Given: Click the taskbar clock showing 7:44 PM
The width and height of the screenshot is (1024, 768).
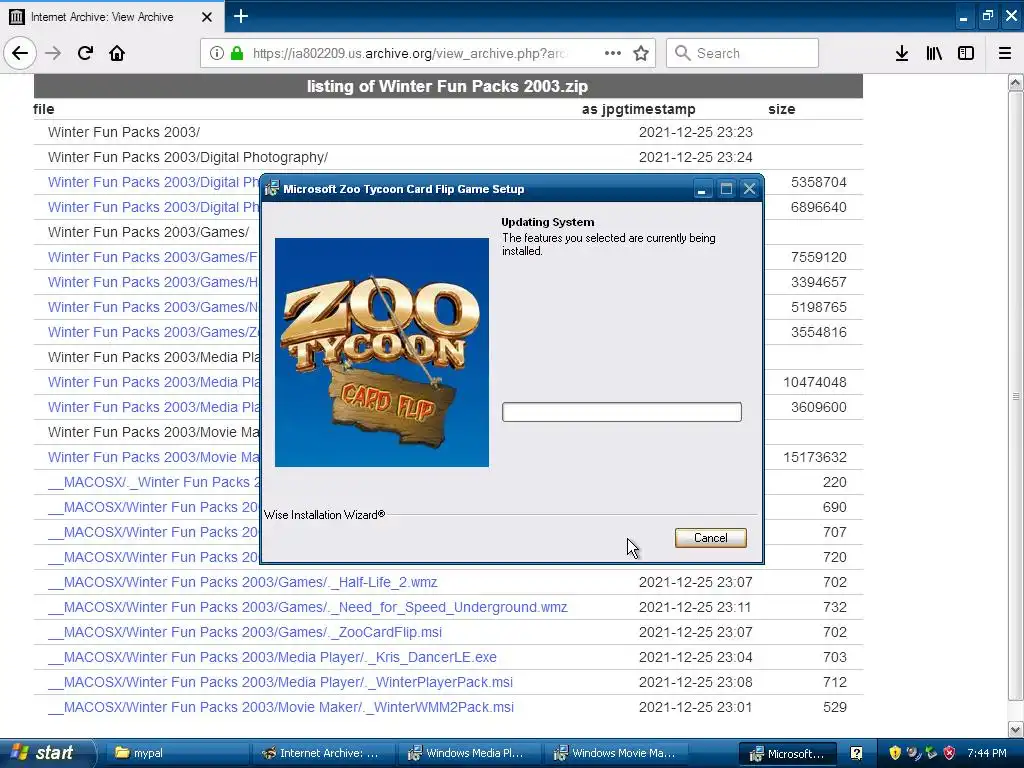Looking at the screenshot, I should pos(987,753).
